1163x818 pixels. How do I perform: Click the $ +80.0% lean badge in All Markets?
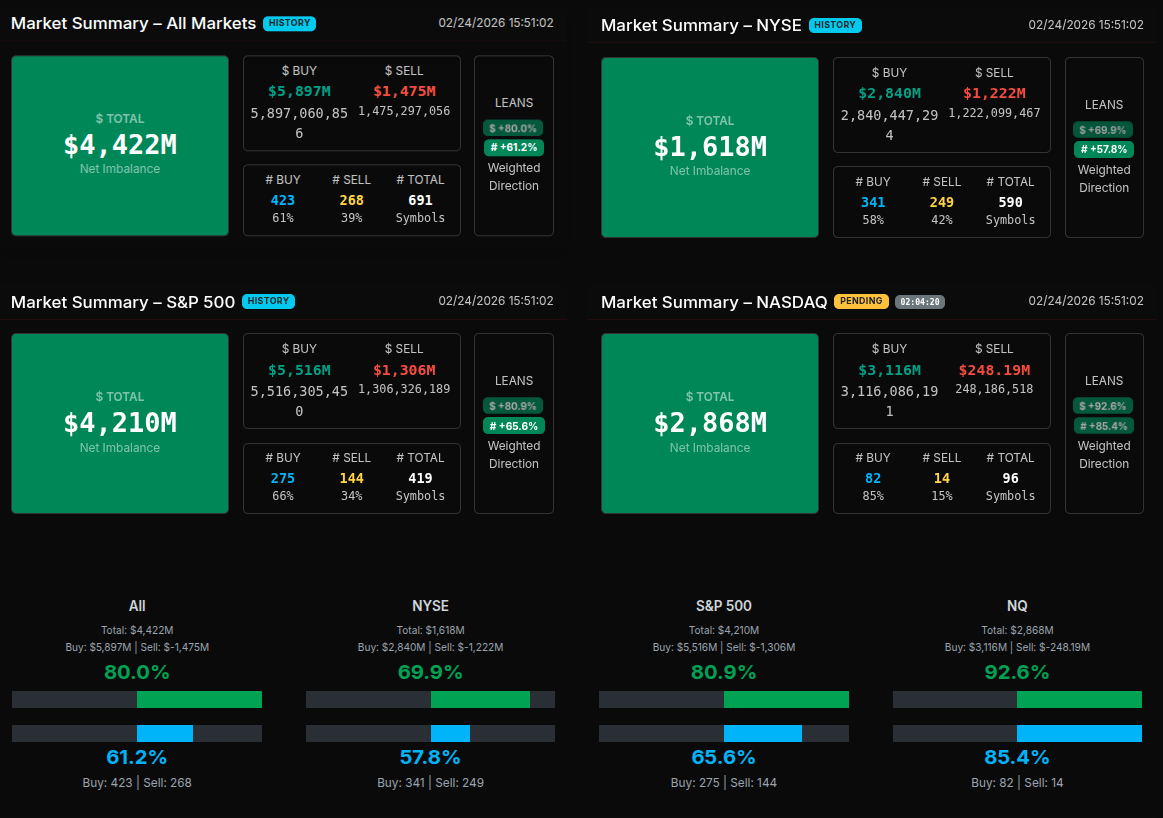(x=513, y=128)
